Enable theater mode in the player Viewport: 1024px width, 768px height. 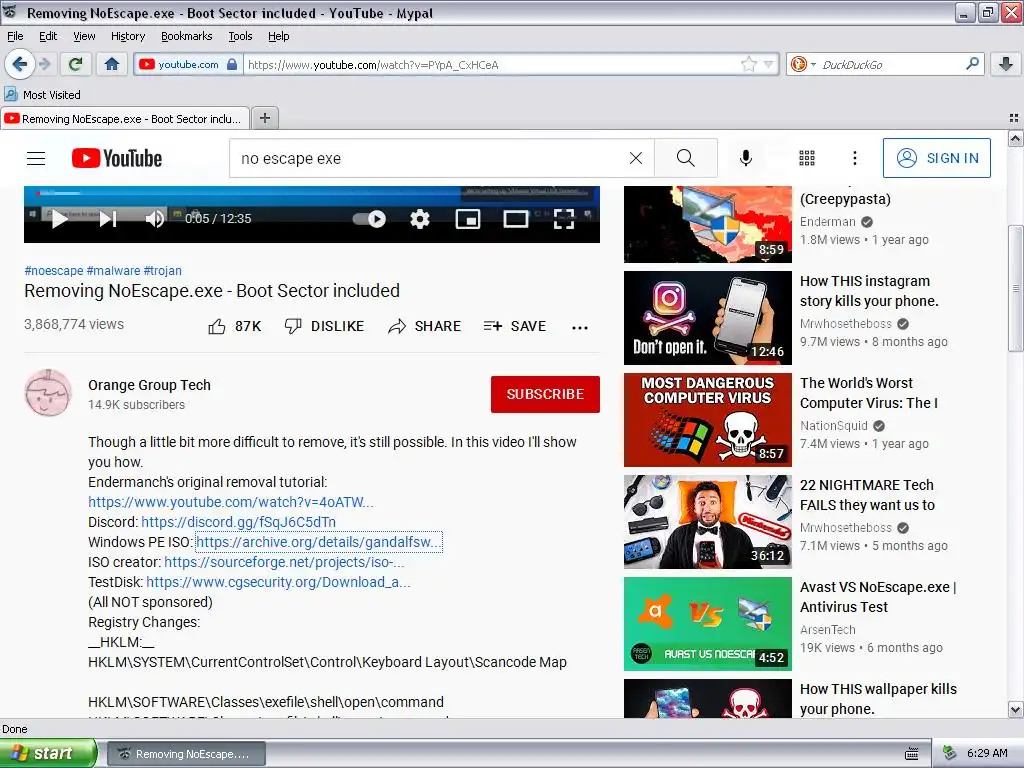515,219
